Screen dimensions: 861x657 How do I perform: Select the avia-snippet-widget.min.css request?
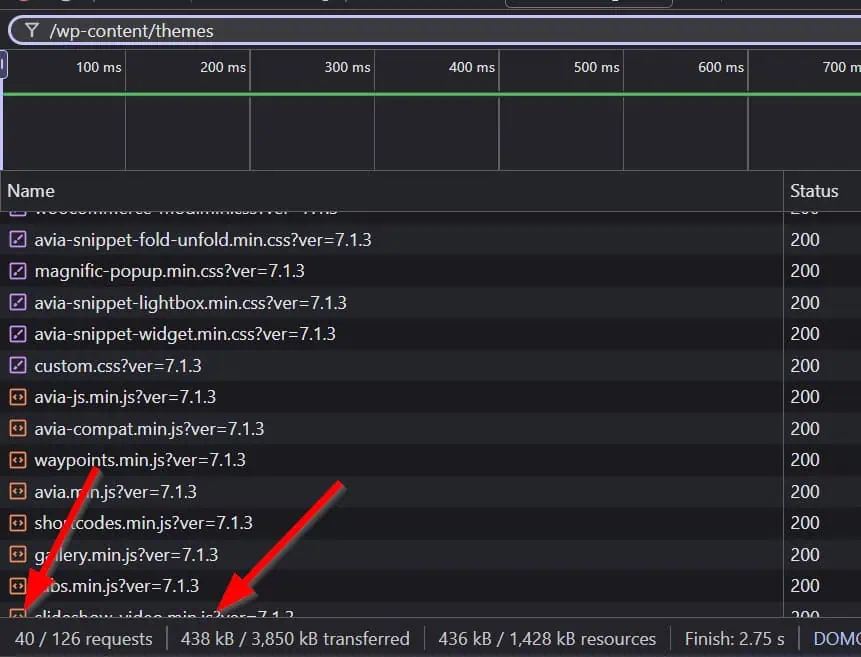click(x=185, y=334)
